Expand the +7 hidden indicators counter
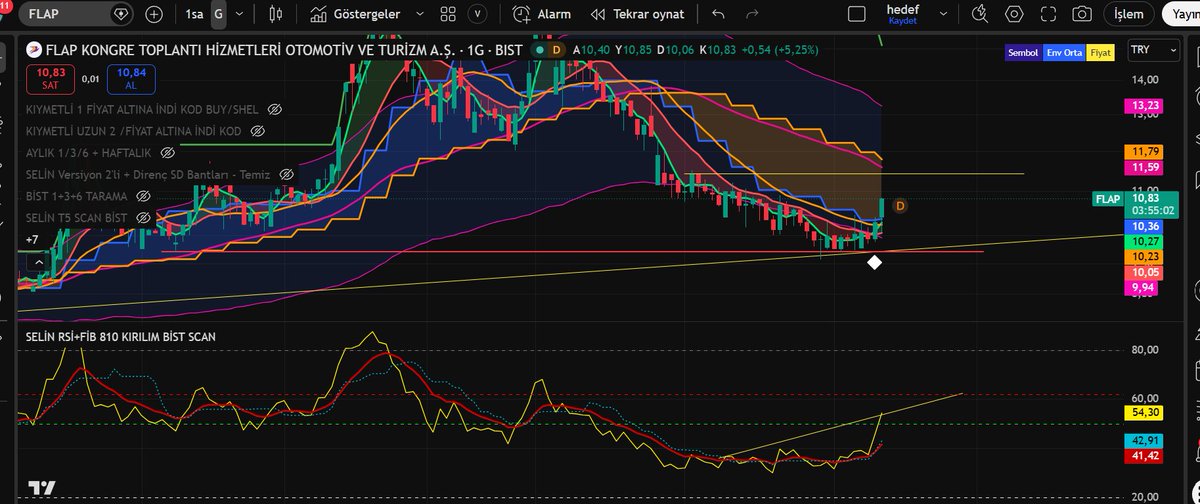The width and height of the screenshot is (1200, 504). pyautogui.click(x=32, y=240)
